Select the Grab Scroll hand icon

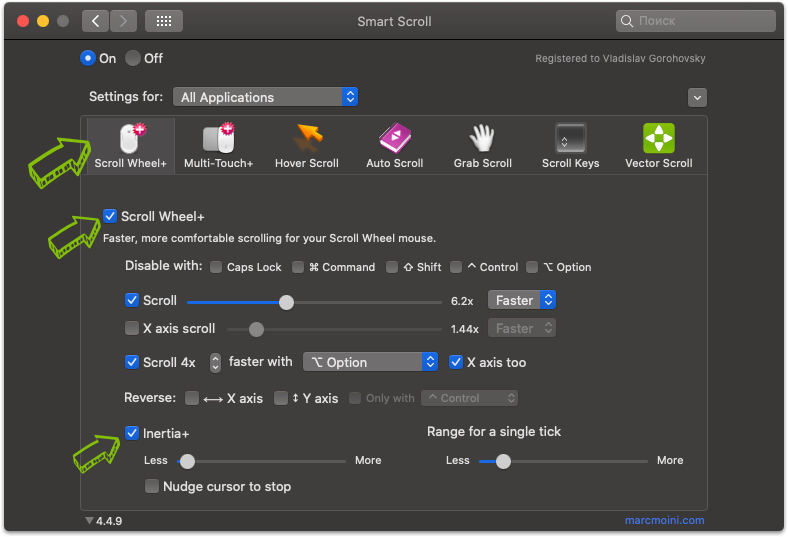coord(482,138)
